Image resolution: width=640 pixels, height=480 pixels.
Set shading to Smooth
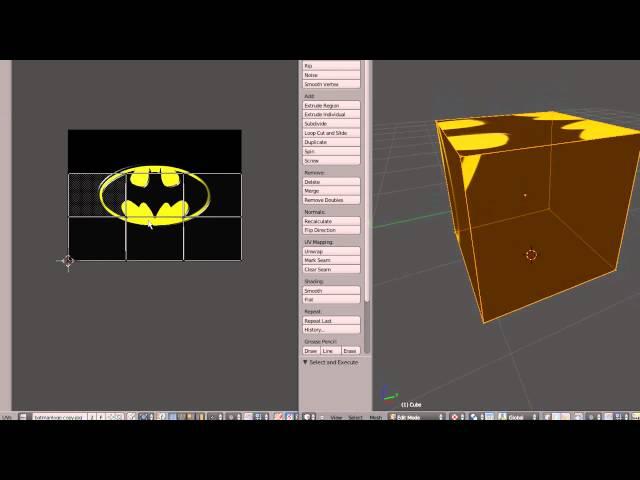(x=331, y=291)
